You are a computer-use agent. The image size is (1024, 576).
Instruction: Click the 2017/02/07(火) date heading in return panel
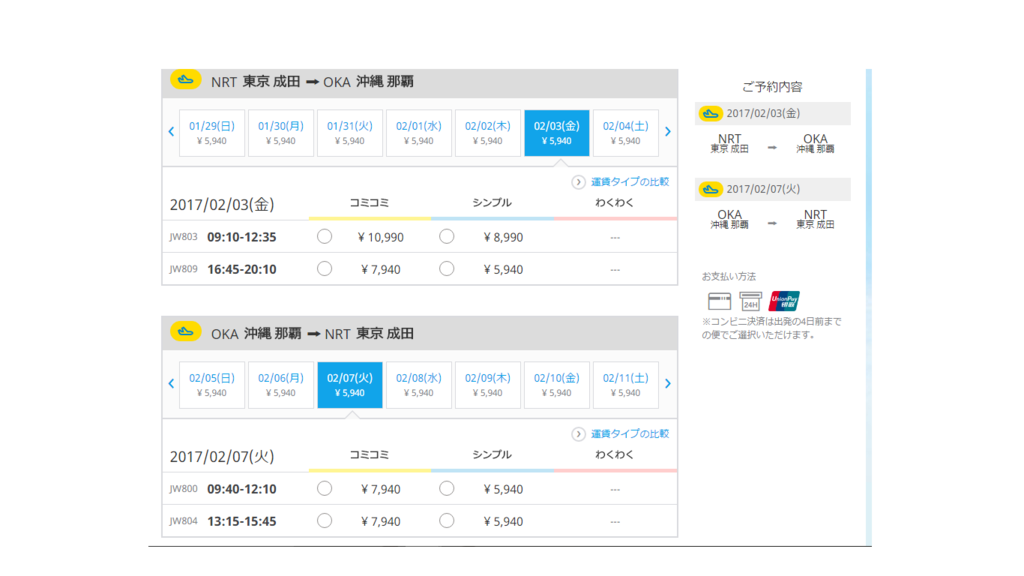[222, 457]
